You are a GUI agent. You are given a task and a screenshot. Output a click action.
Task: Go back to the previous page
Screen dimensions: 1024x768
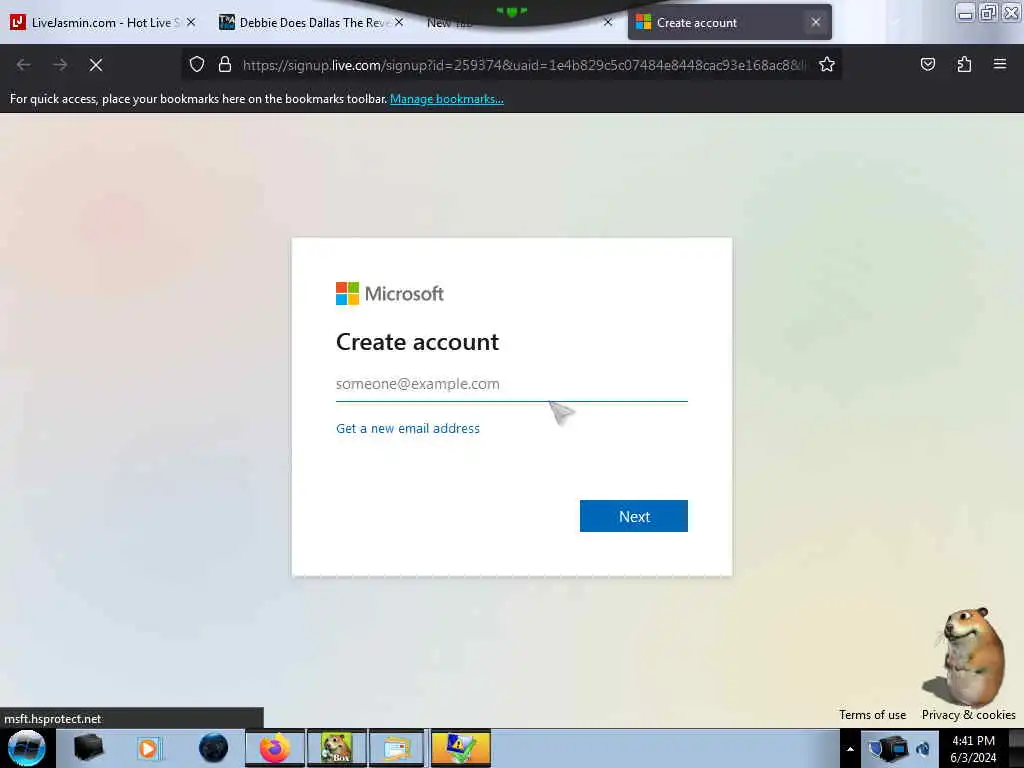pos(24,65)
